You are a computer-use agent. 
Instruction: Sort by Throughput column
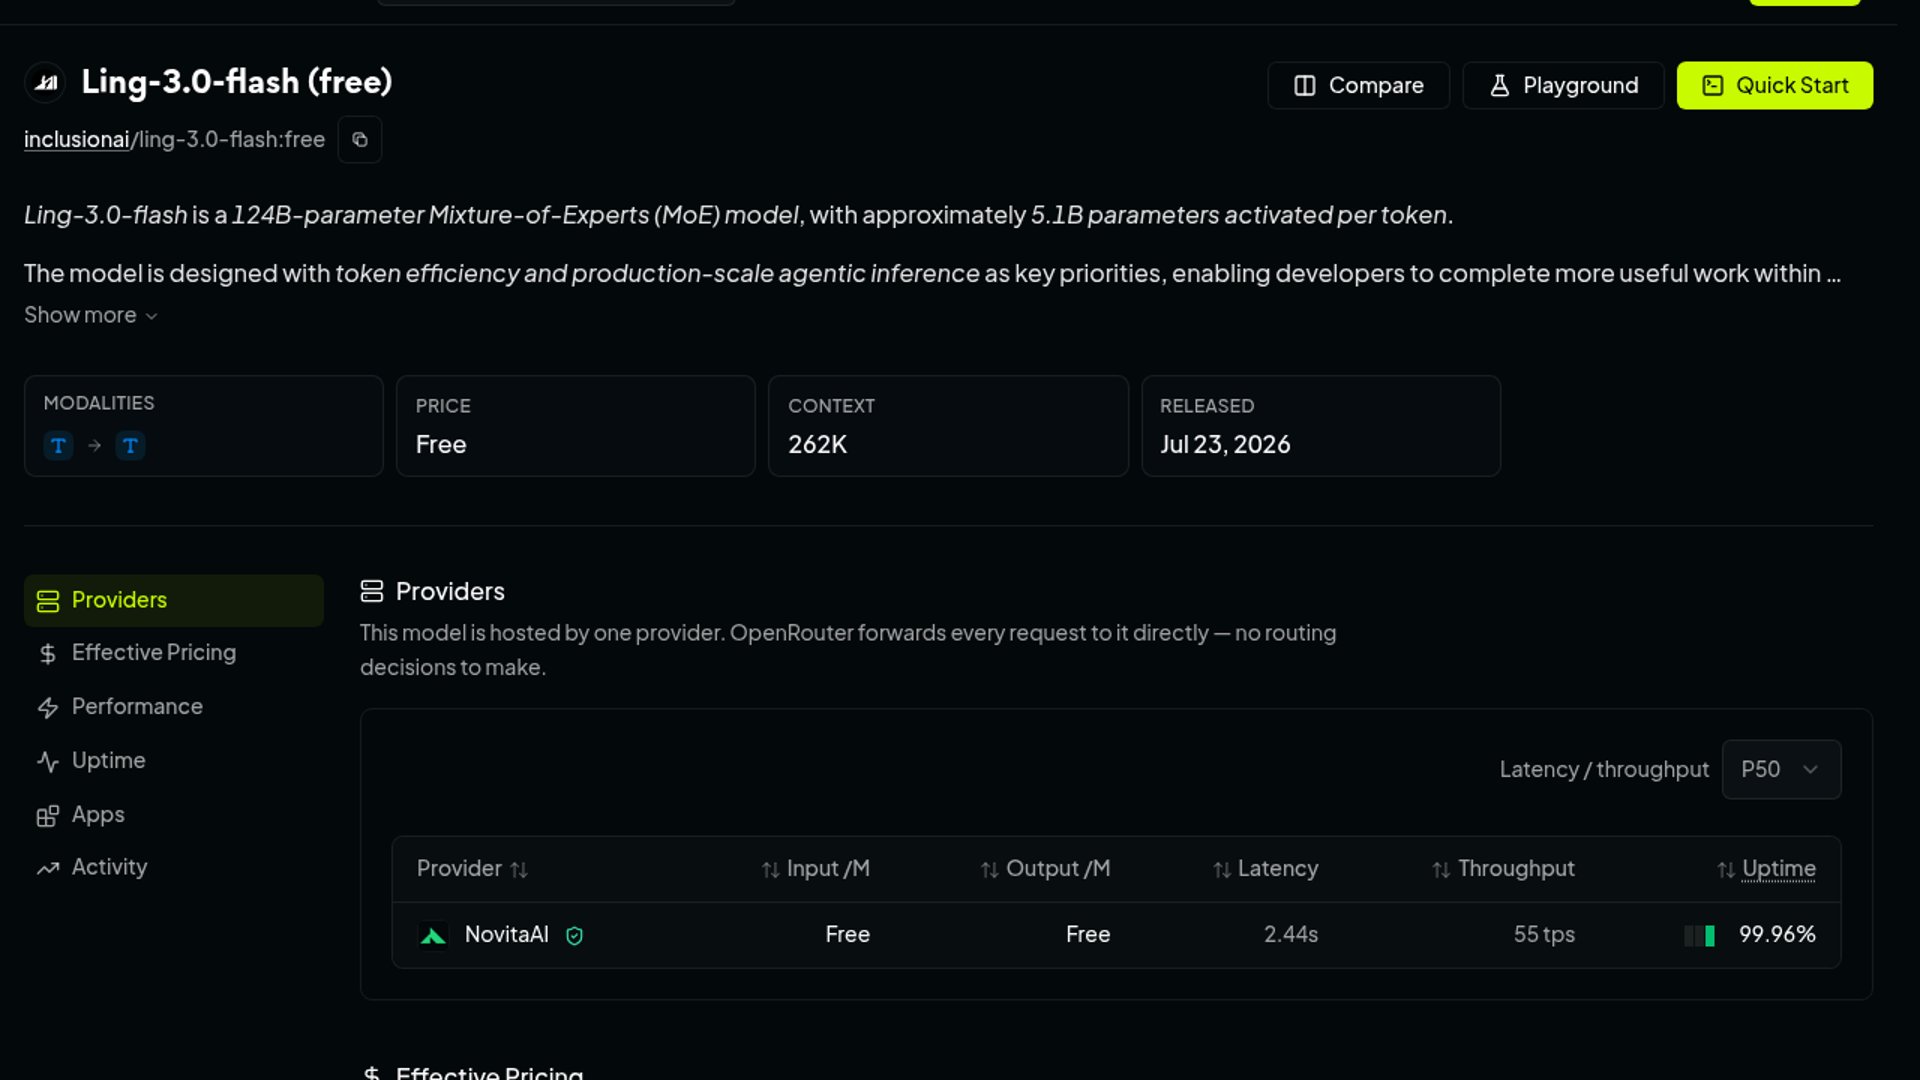pyautogui.click(x=1503, y=869)
